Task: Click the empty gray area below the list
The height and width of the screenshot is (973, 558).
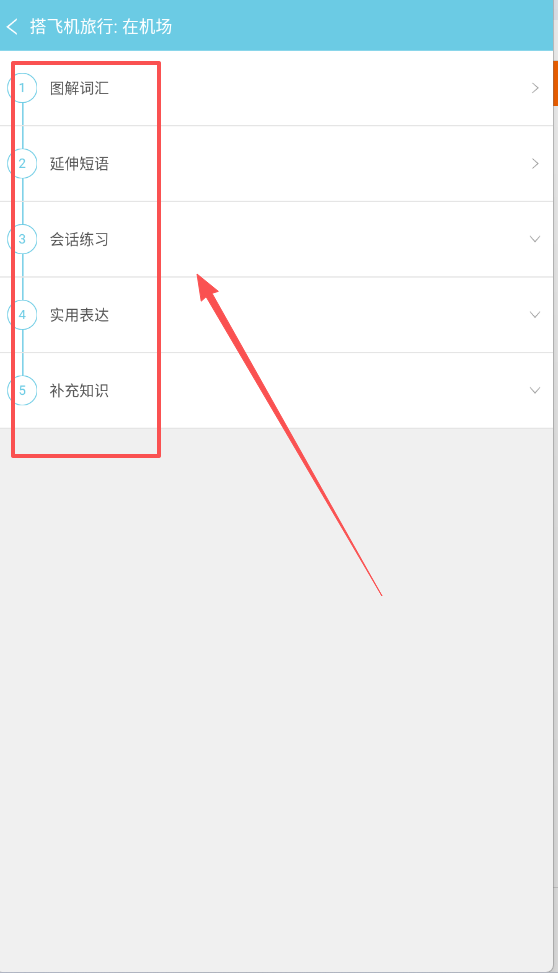Action: point(276,700)
